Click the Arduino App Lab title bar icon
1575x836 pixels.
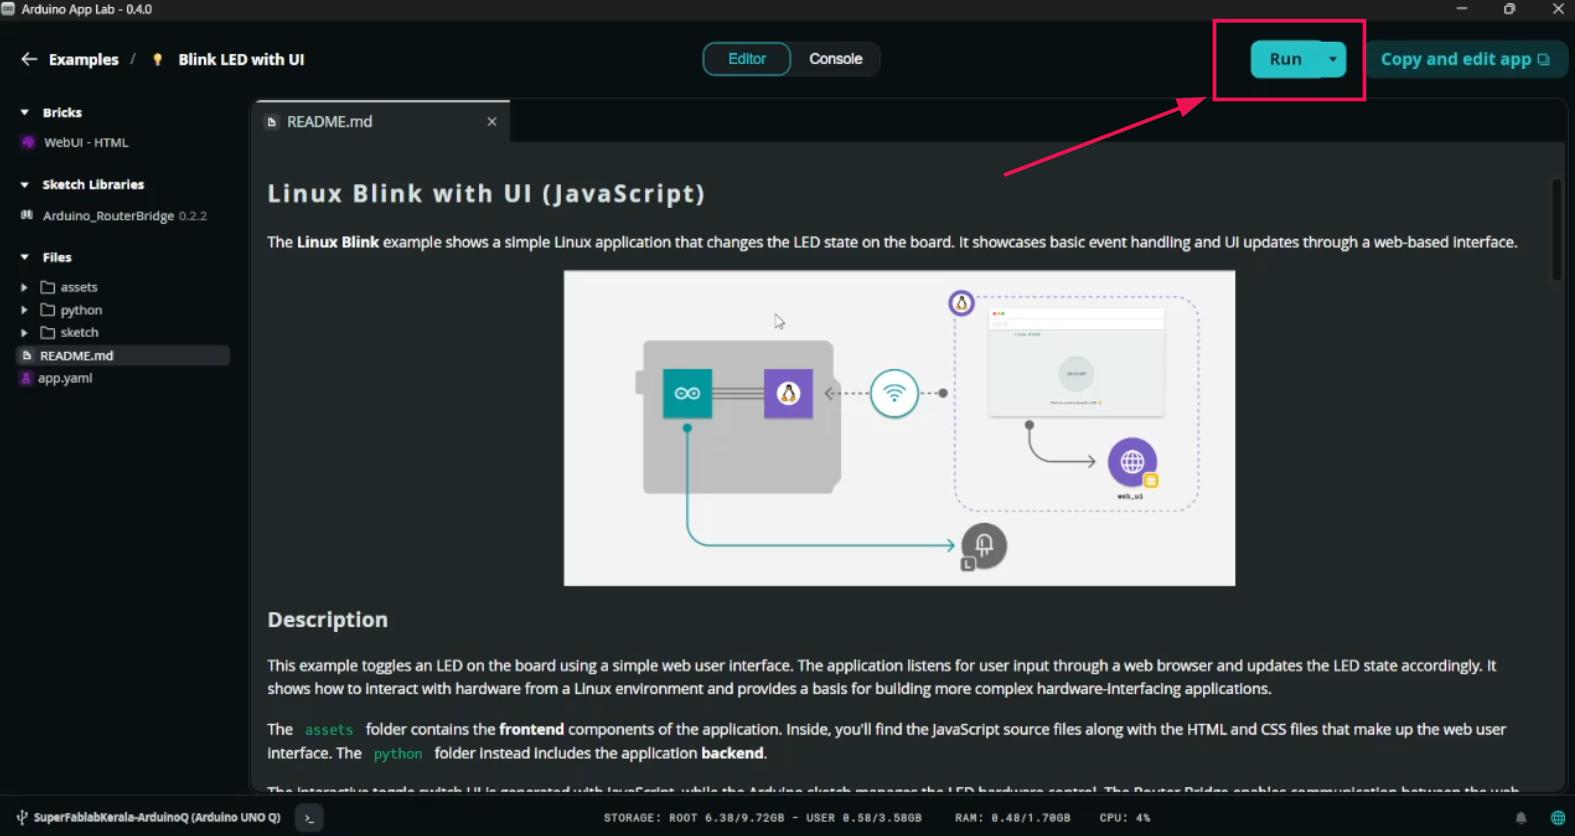click(8, 9)
